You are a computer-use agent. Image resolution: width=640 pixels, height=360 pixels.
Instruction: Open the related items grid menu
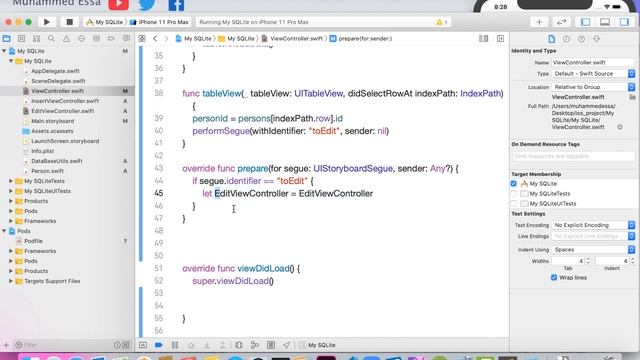tap(142, 38)
